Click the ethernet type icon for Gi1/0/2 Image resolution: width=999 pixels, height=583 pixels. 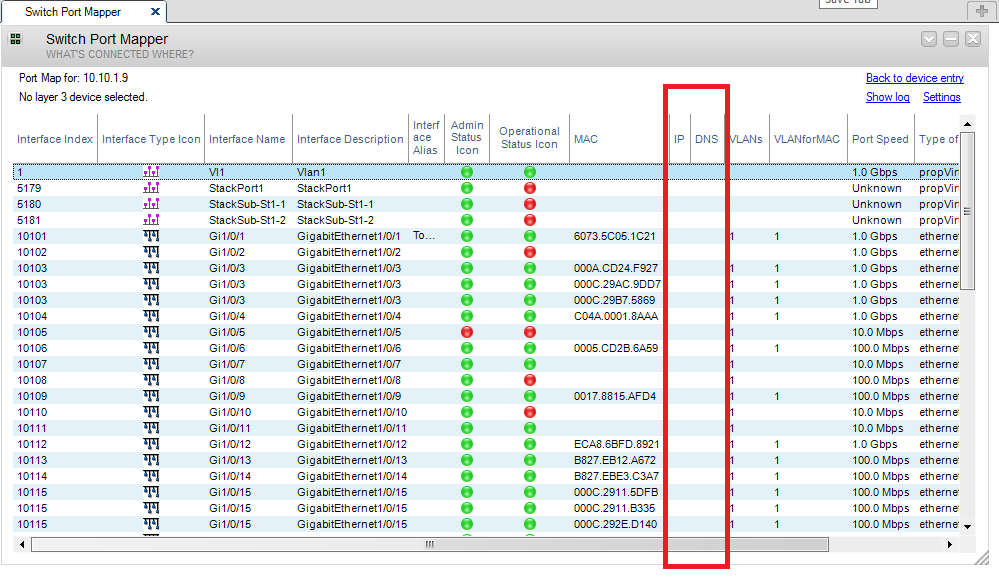[x=151, y=252]
